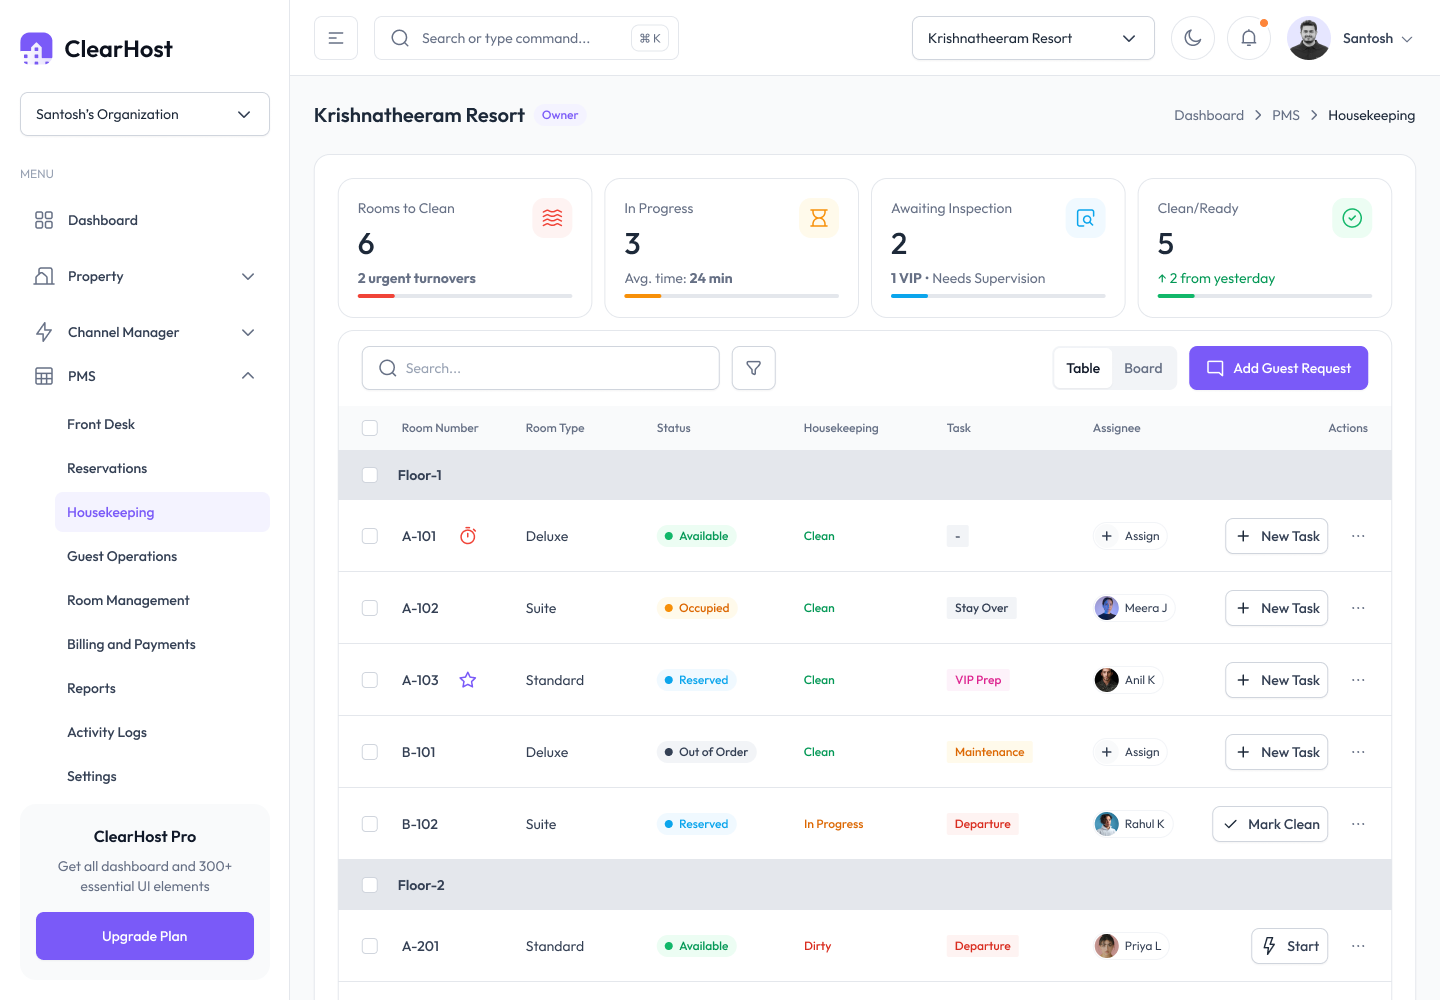Click the sidebar collapse hamburger icon
This screenshot has width=1440, height=1000.
(336, 38)
